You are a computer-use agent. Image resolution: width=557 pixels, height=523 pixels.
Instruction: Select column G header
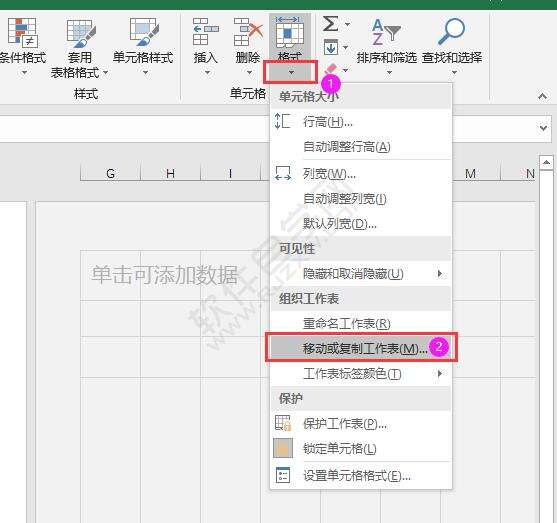[110, 173]
